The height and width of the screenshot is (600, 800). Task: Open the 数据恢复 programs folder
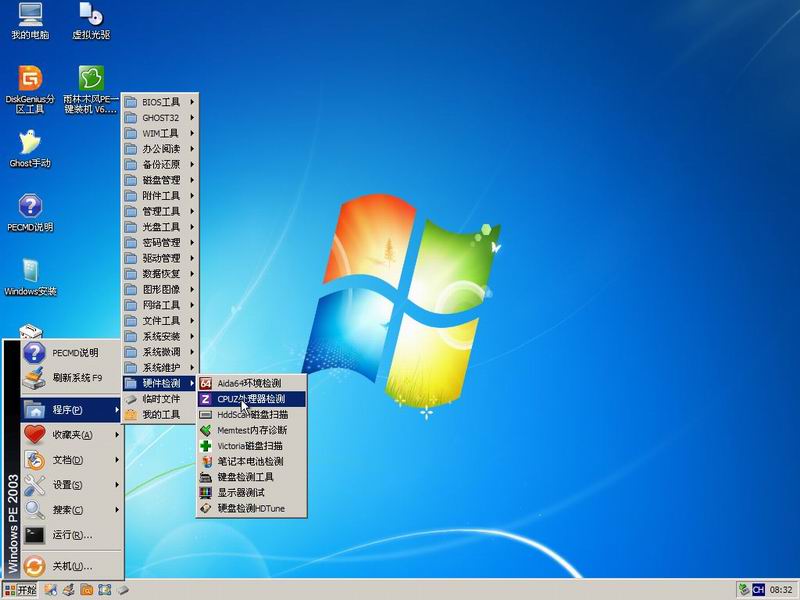[160, 274]
